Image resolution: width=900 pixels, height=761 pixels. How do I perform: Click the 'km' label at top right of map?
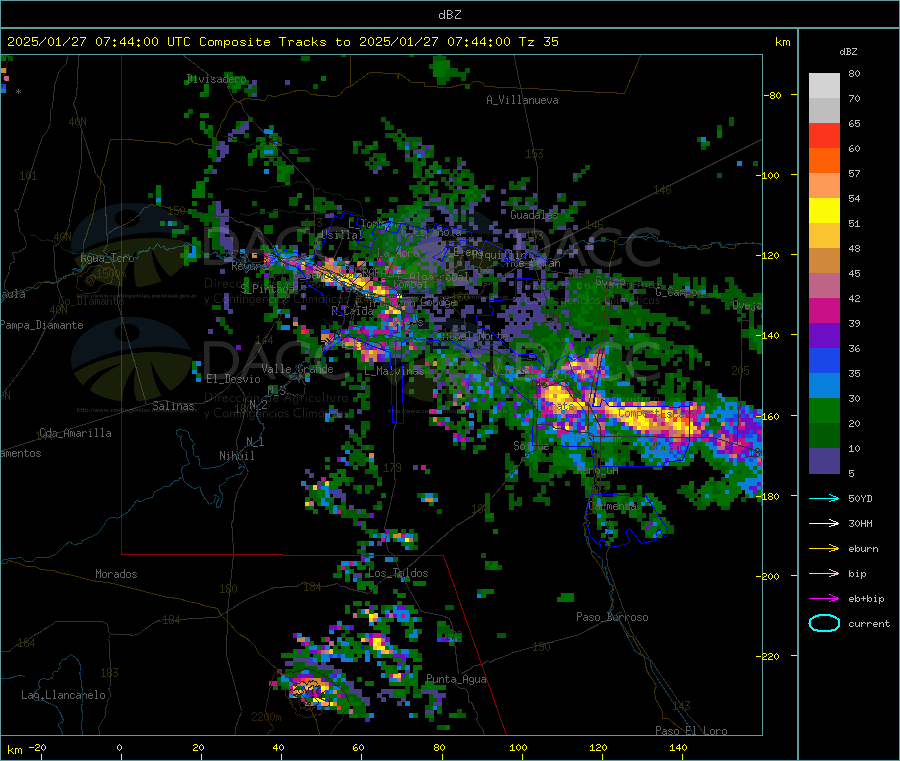point(782,42)
